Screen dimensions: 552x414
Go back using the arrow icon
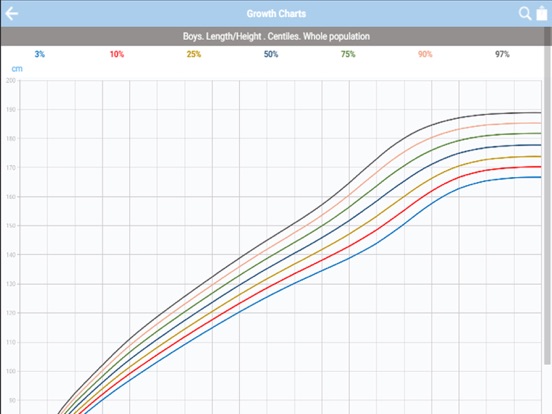[12, 14]
